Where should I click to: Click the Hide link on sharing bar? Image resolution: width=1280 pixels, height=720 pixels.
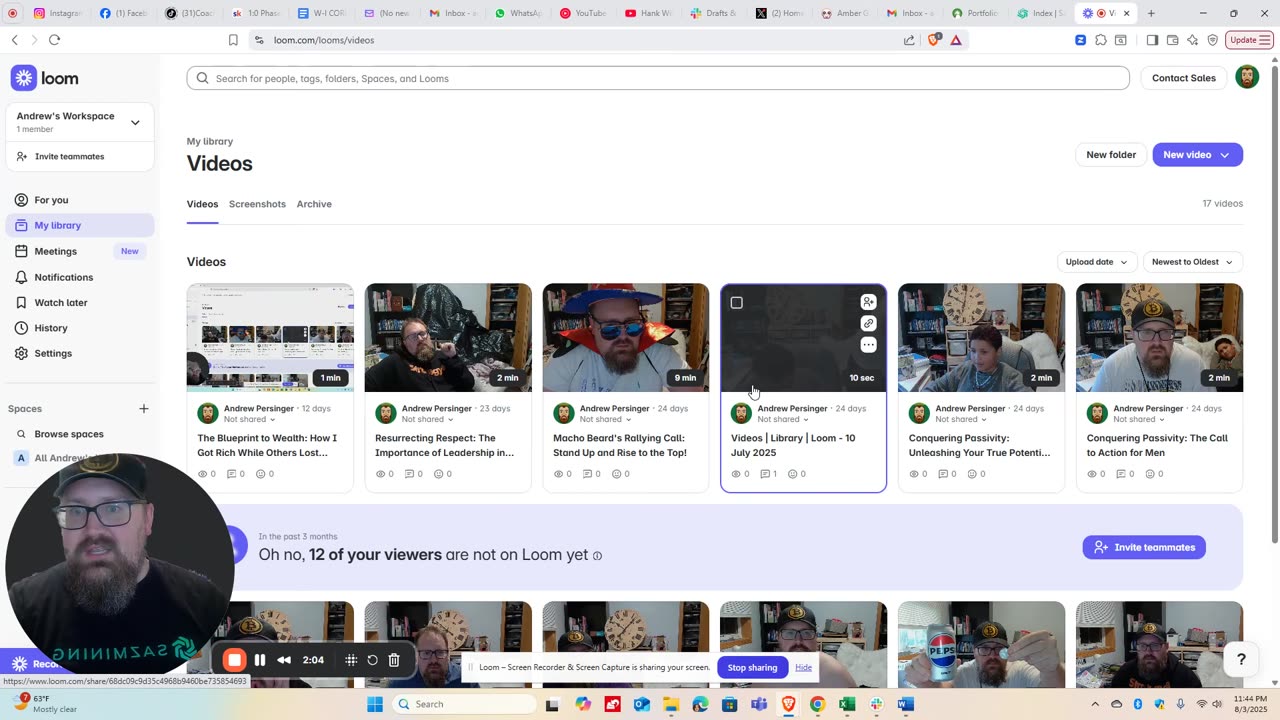(x=803, y=667)
